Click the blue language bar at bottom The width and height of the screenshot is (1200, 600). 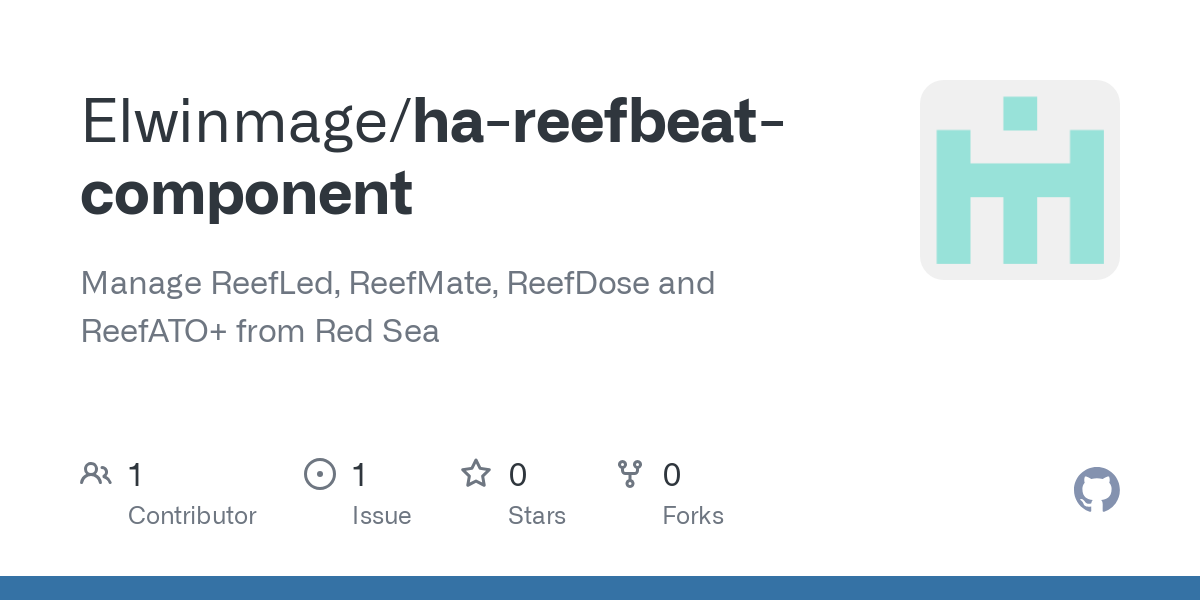(x=600, y=588)
